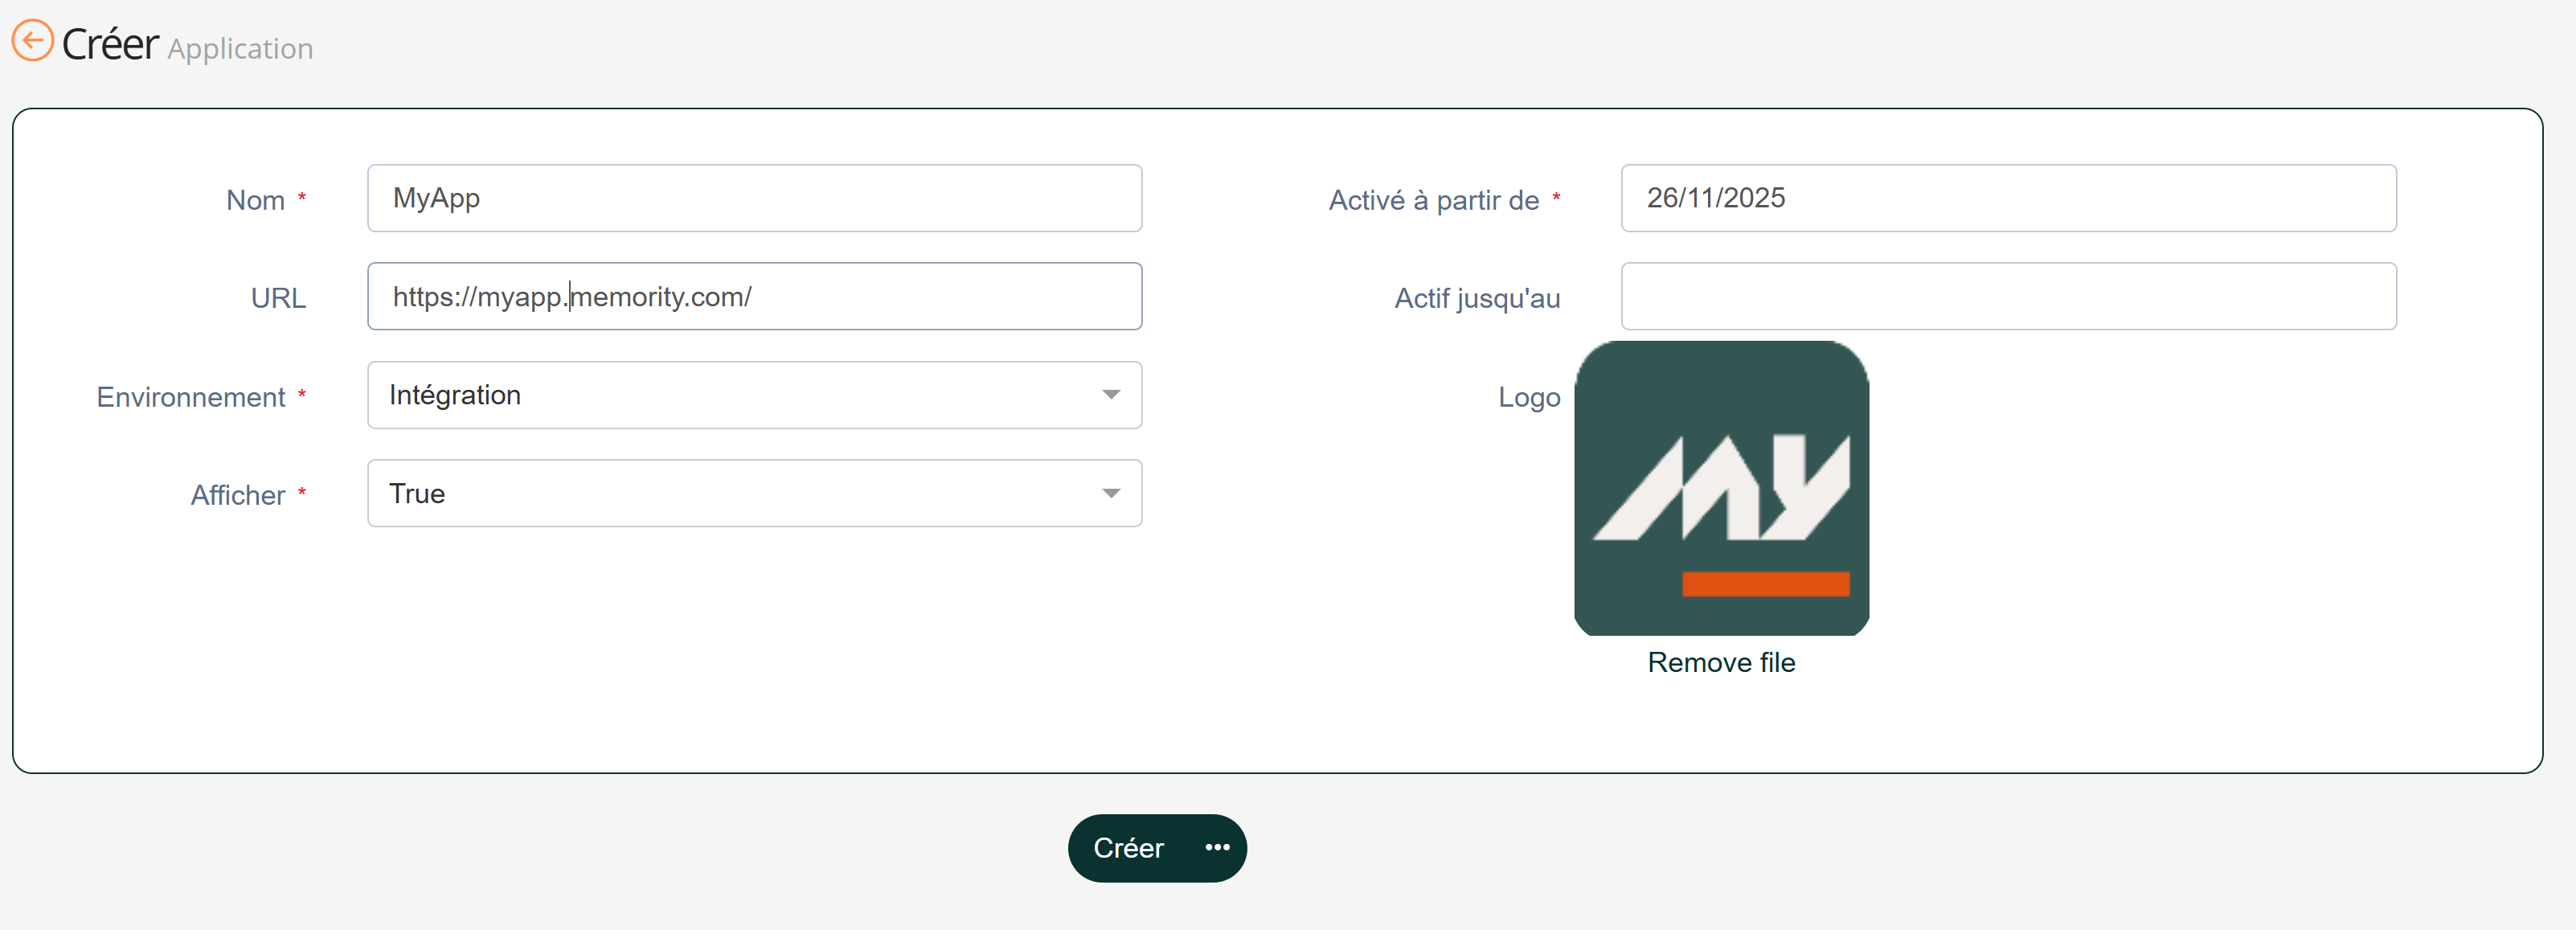Click the empty Actif jusqu'au field
Viewport: 2576px width, 930px height.
(2008, 297)
